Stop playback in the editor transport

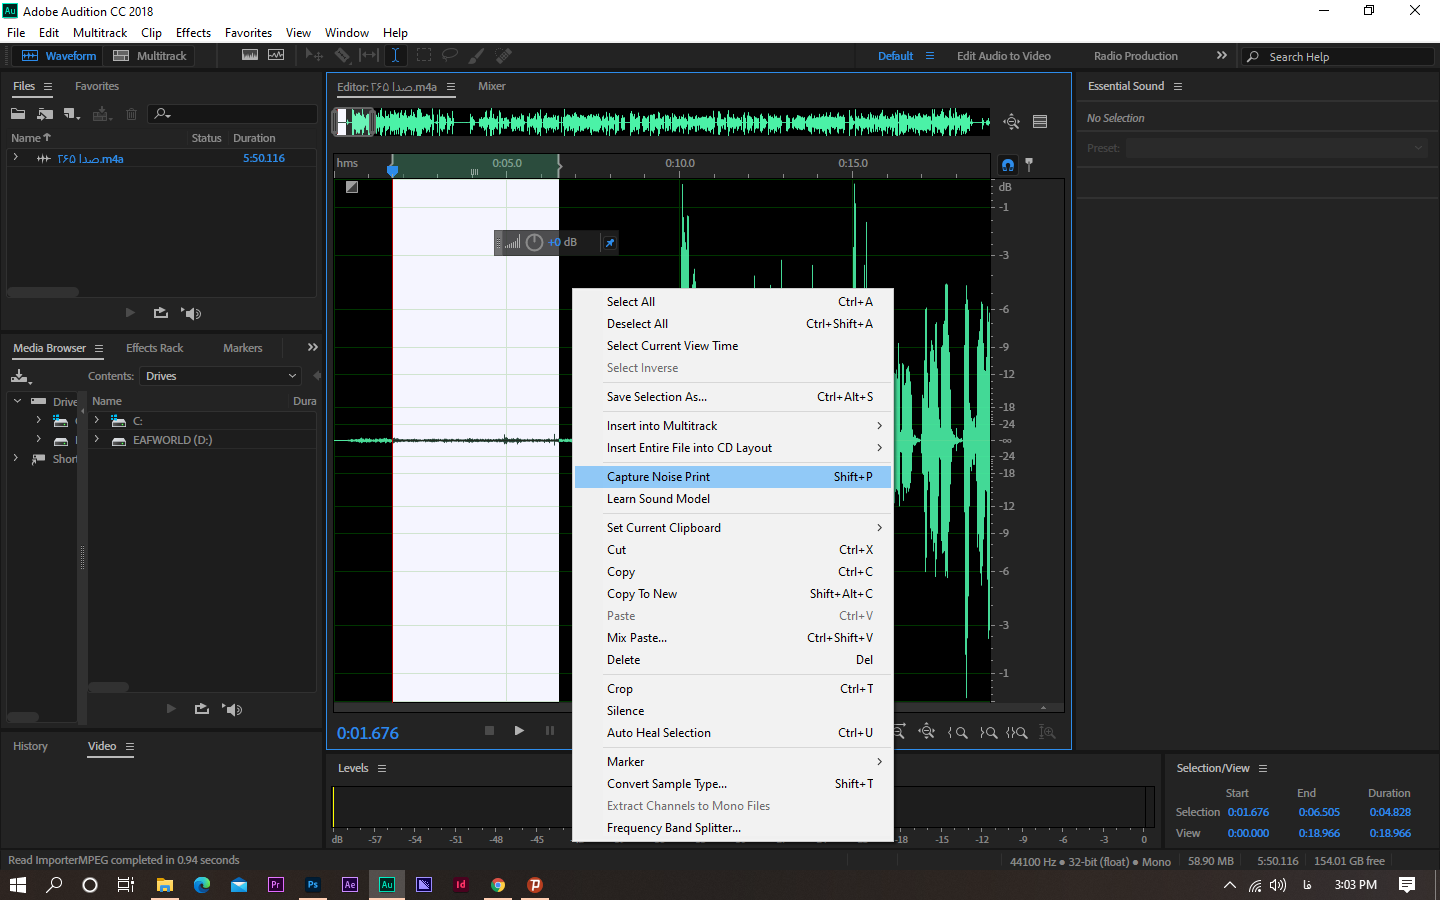[x=489, y=731]
